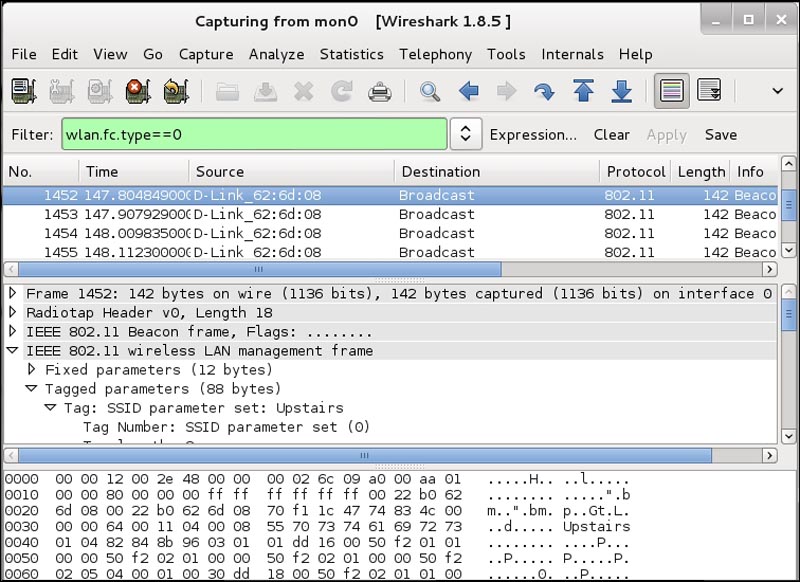Jump to the last packet with the bottom arrow
The image size is (800, 582).
point(621,91)
